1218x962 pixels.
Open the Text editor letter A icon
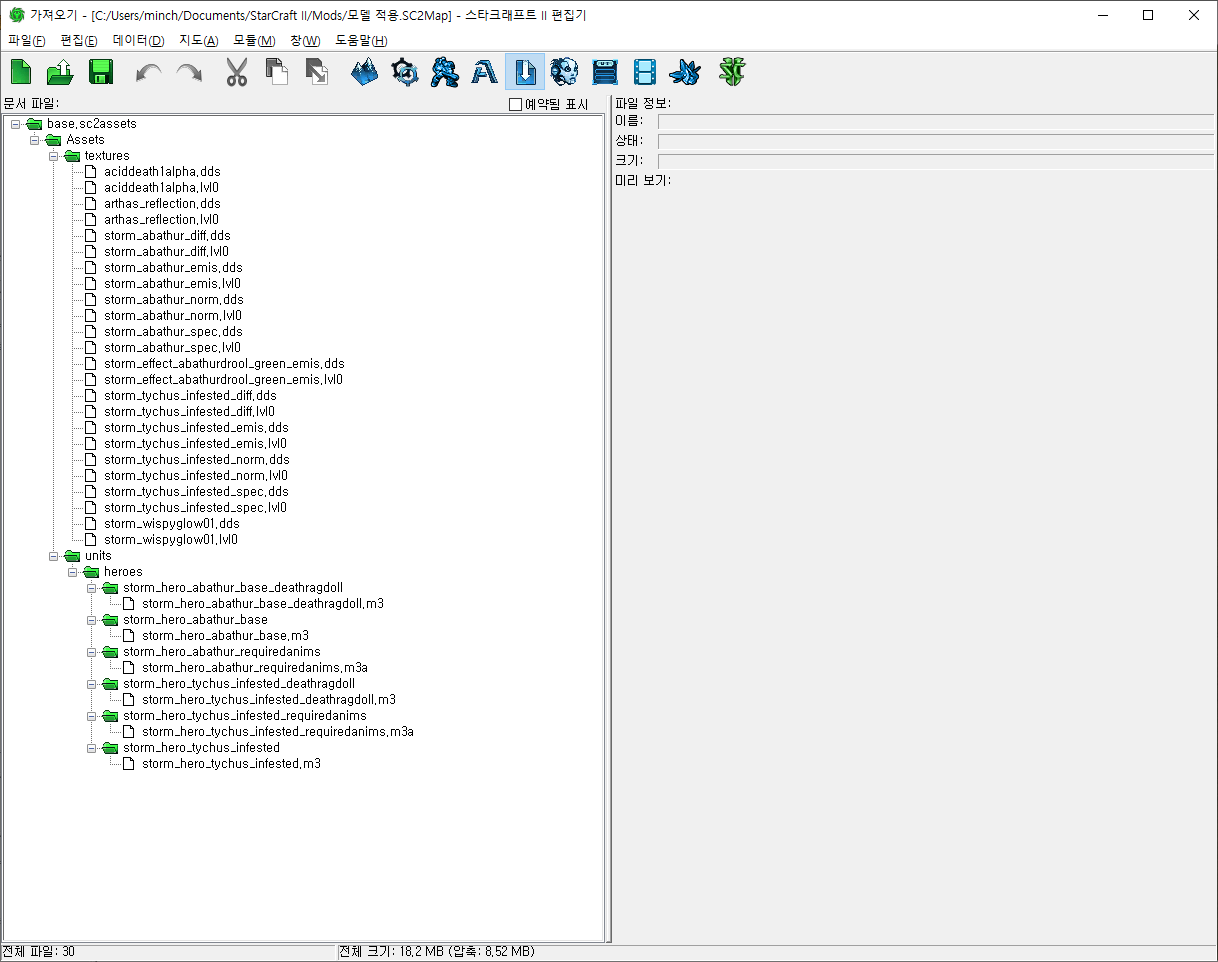[485, 72]
